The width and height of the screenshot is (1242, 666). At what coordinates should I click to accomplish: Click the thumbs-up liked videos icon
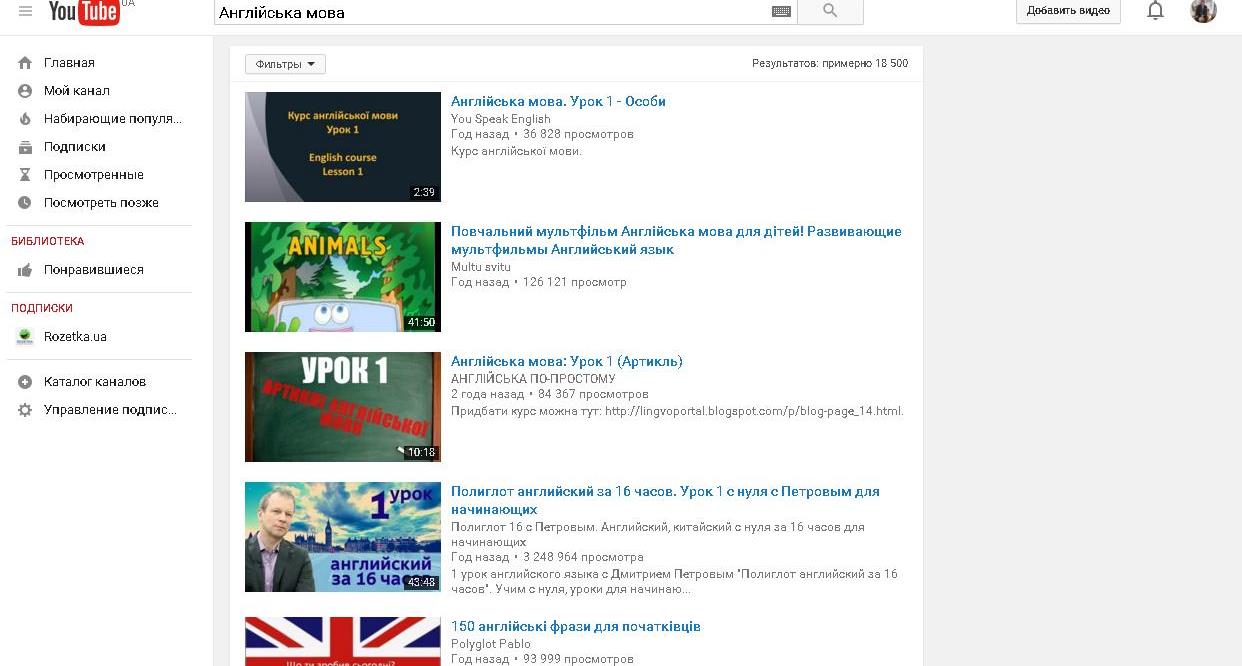(x=25, y=269)
